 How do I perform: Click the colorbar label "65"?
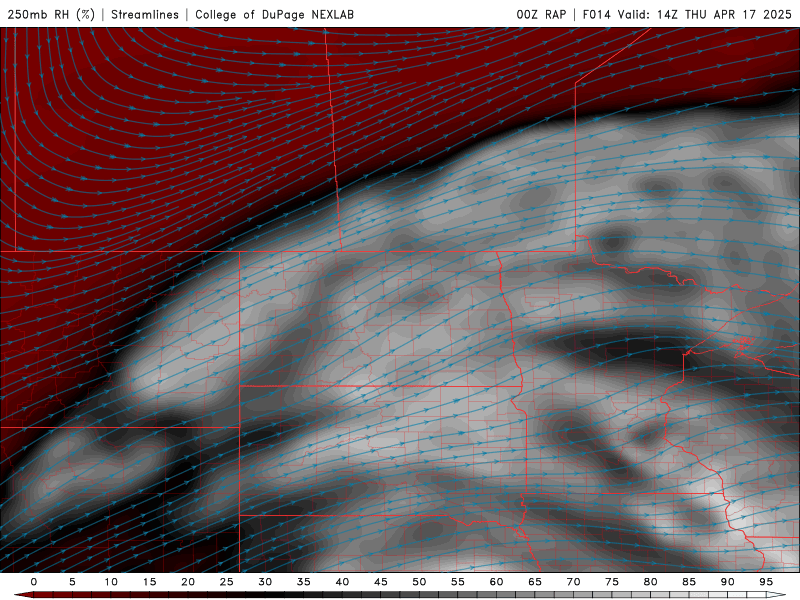535,582
